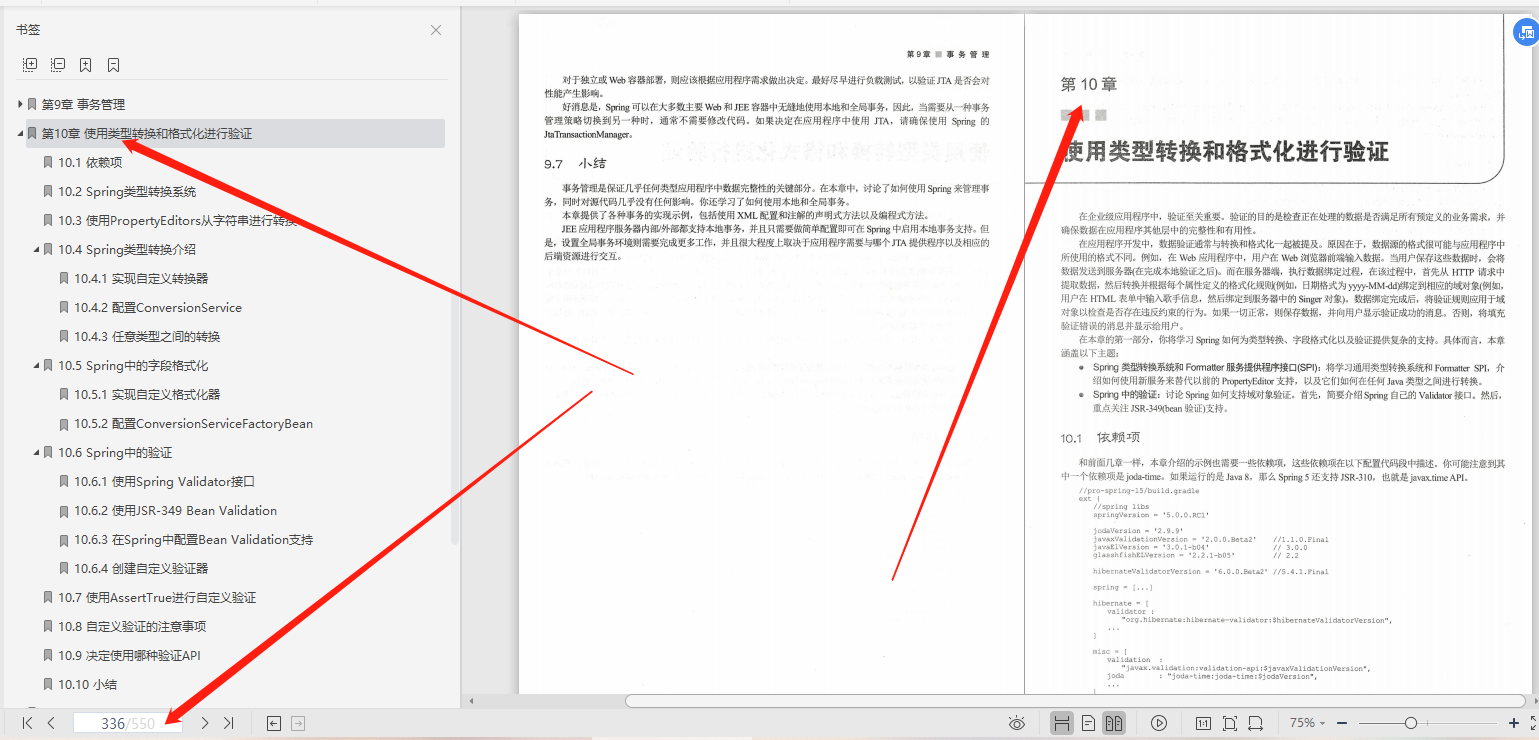1539x740 pixels.
Task: Click the fit page icon
Action: 1230,723
